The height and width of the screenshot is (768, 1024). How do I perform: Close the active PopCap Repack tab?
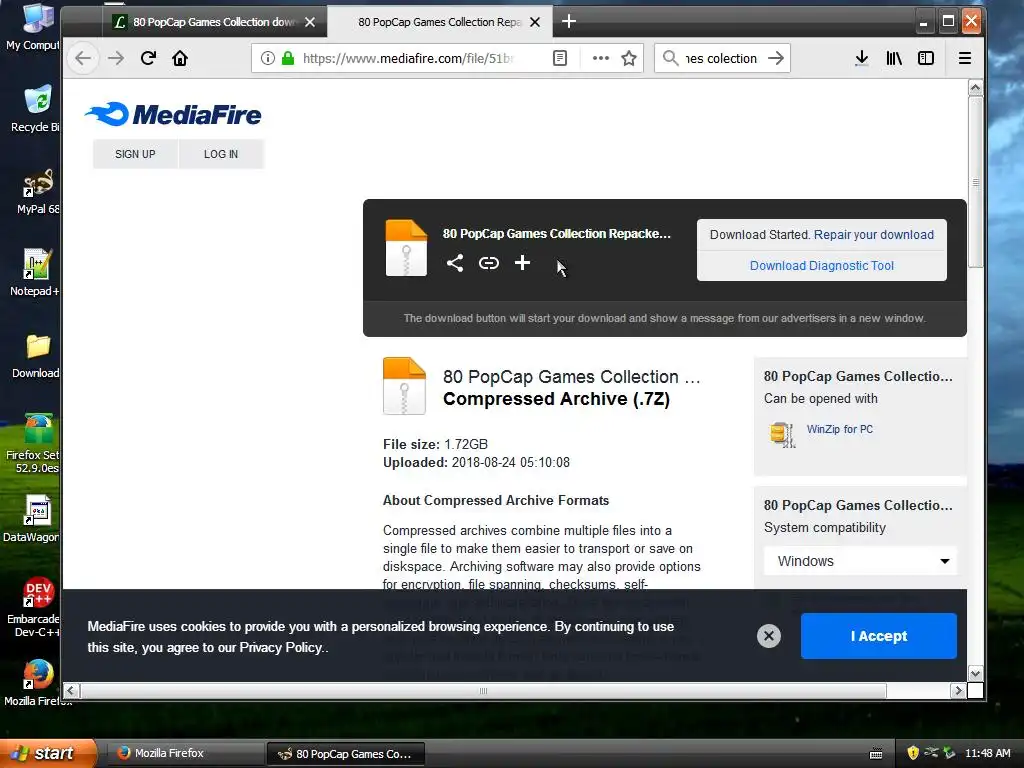coord(535,22)
